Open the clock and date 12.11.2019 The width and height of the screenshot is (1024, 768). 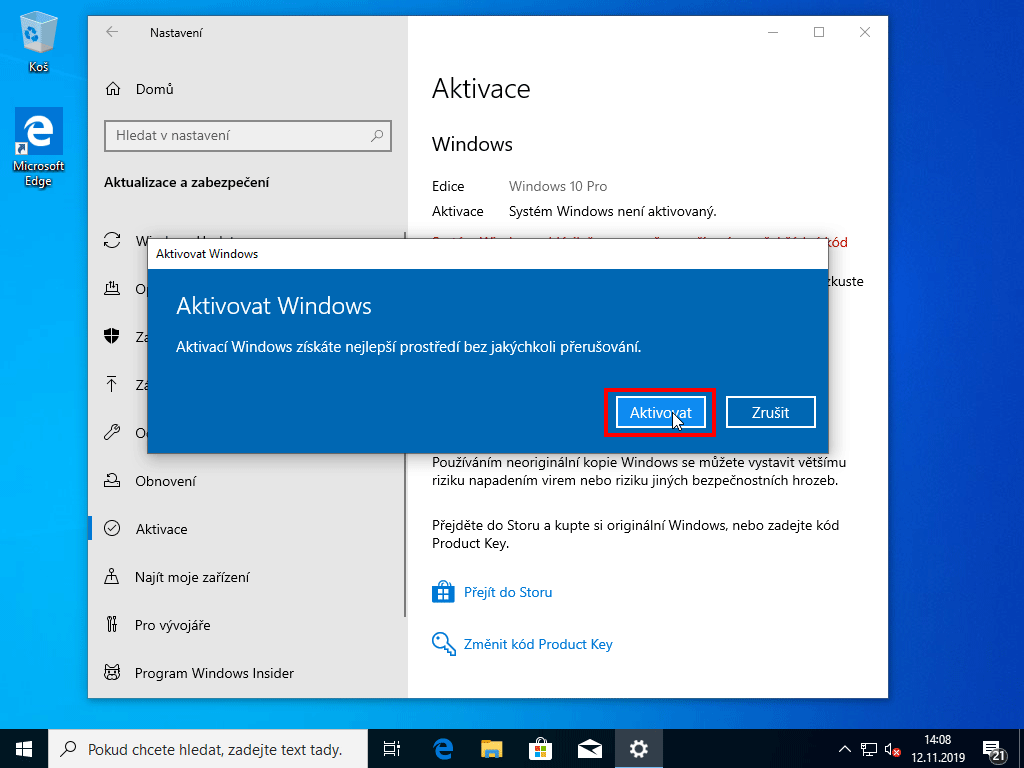coord(938,748)
